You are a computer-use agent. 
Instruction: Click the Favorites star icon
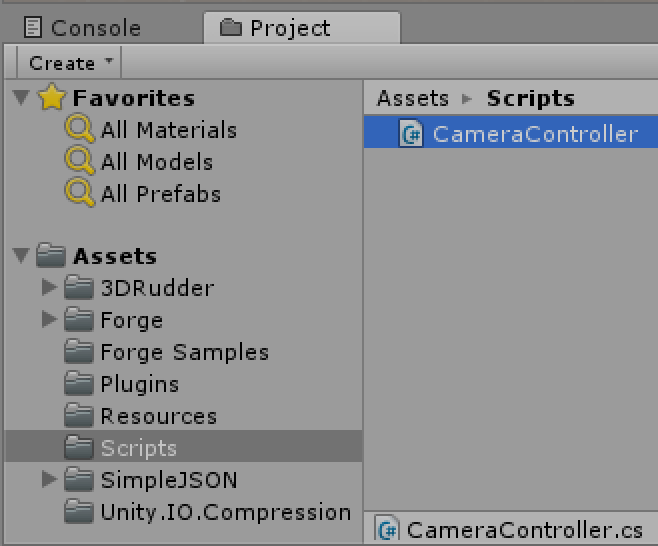[x=51, y=98]
